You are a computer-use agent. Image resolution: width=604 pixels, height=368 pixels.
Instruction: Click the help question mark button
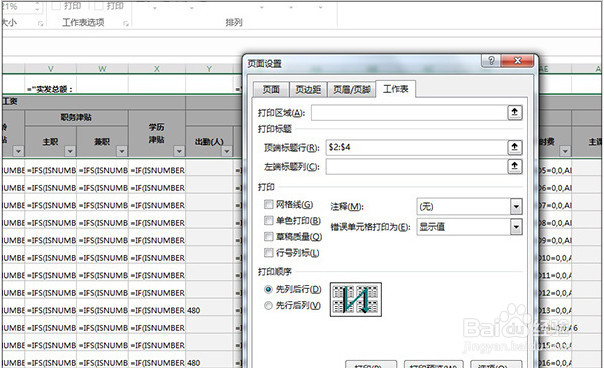[491, 61]
